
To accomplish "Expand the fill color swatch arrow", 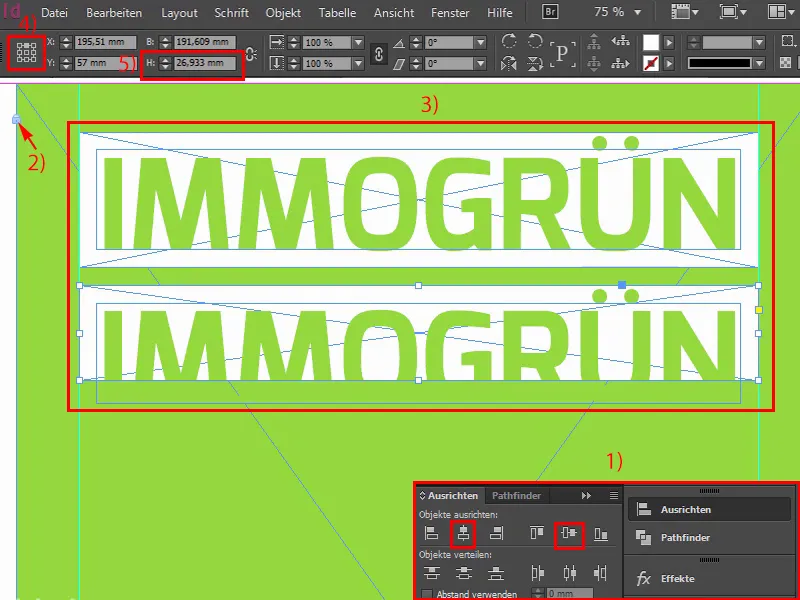I will [669, 42].
